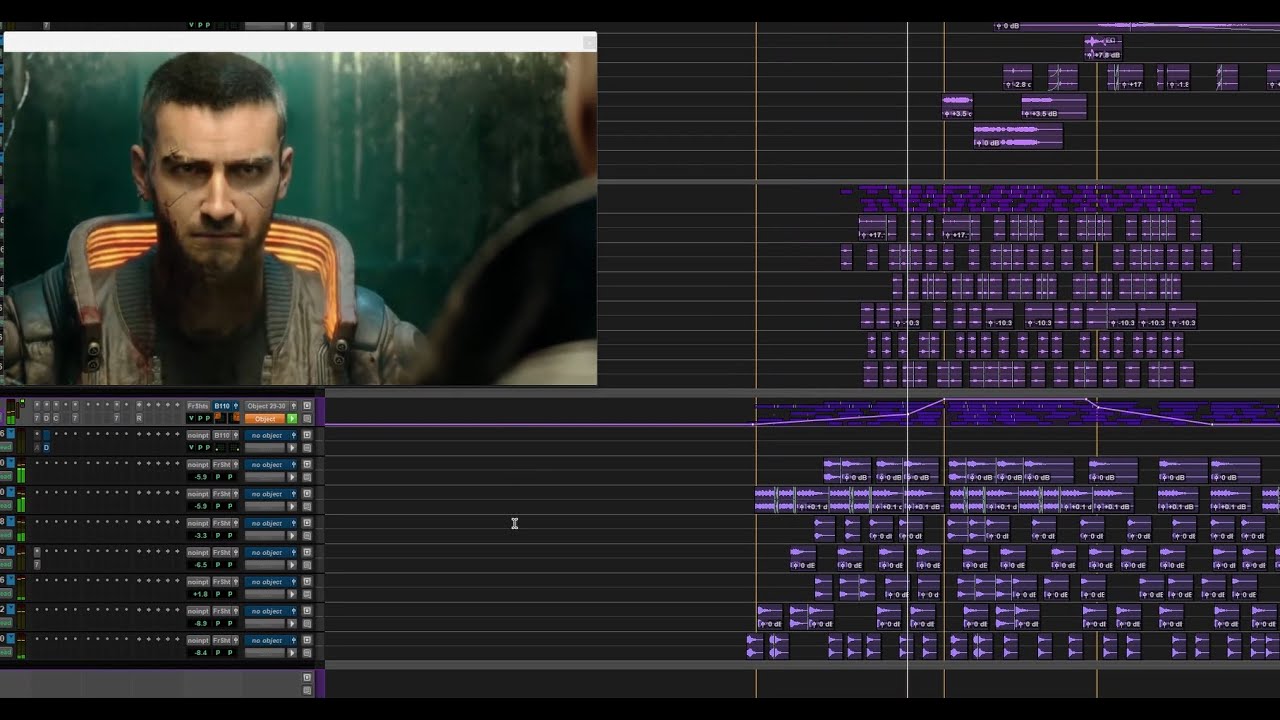Click the play arrow in the -3.3 volume track
The image size is (1280, 720).
click(x=292, y=536)
